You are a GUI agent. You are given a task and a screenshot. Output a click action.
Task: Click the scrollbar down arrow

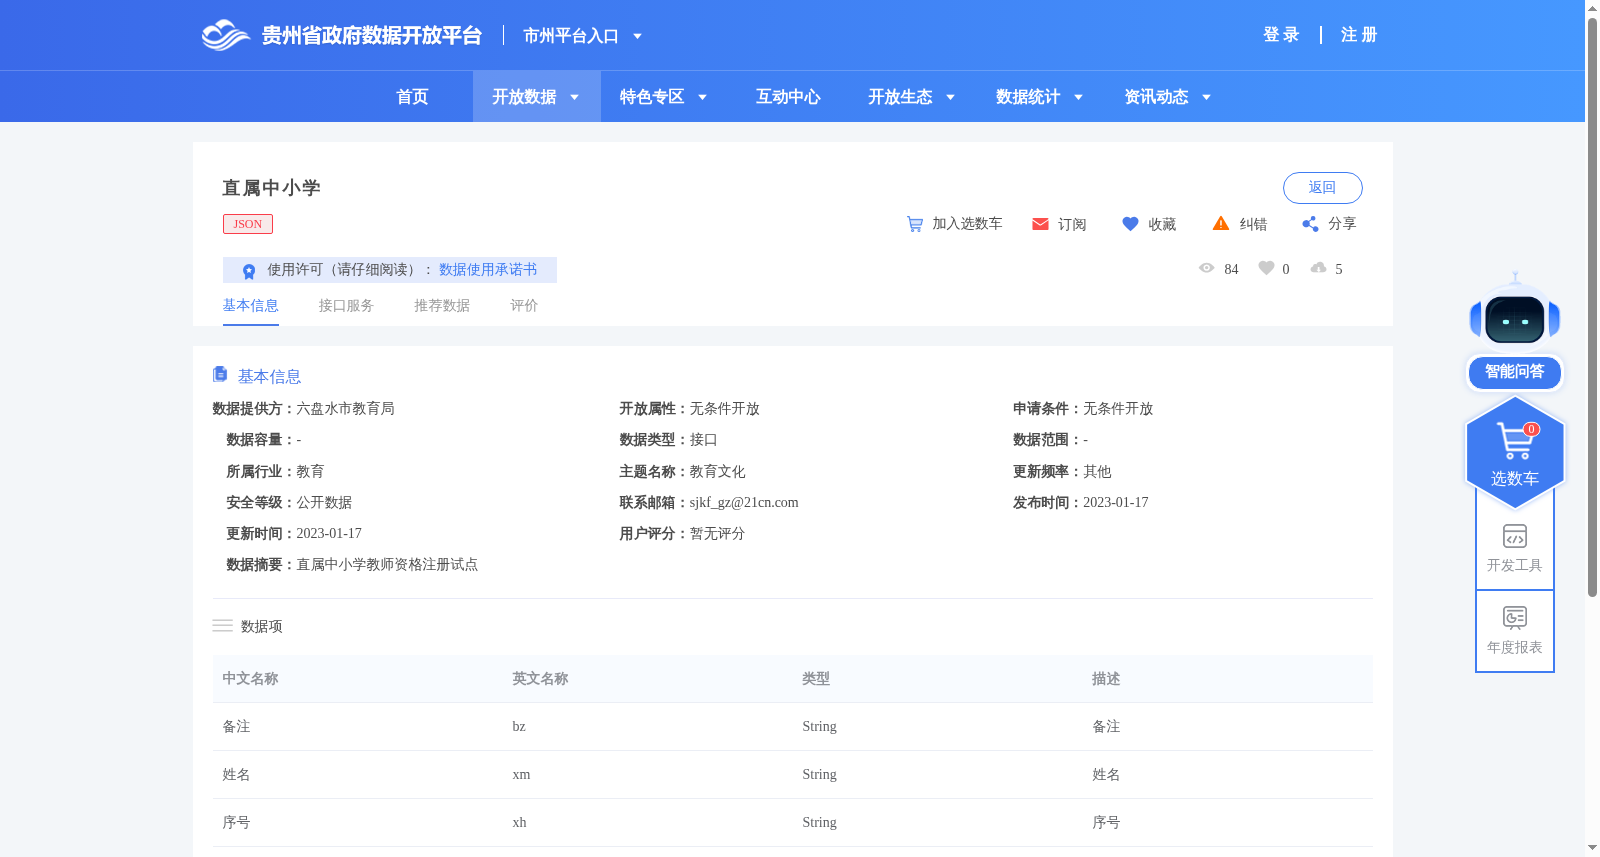(x=1592, y=848)
